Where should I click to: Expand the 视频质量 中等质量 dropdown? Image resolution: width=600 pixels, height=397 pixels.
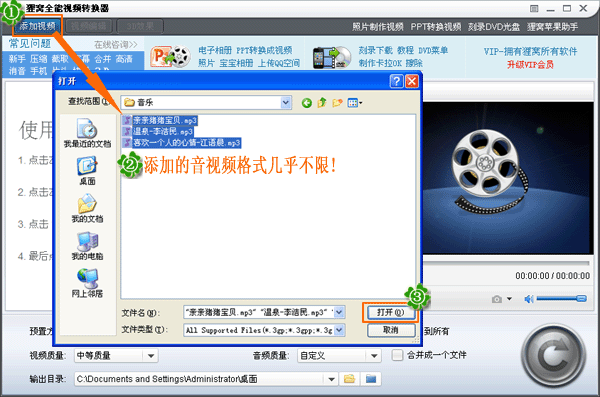151,356
